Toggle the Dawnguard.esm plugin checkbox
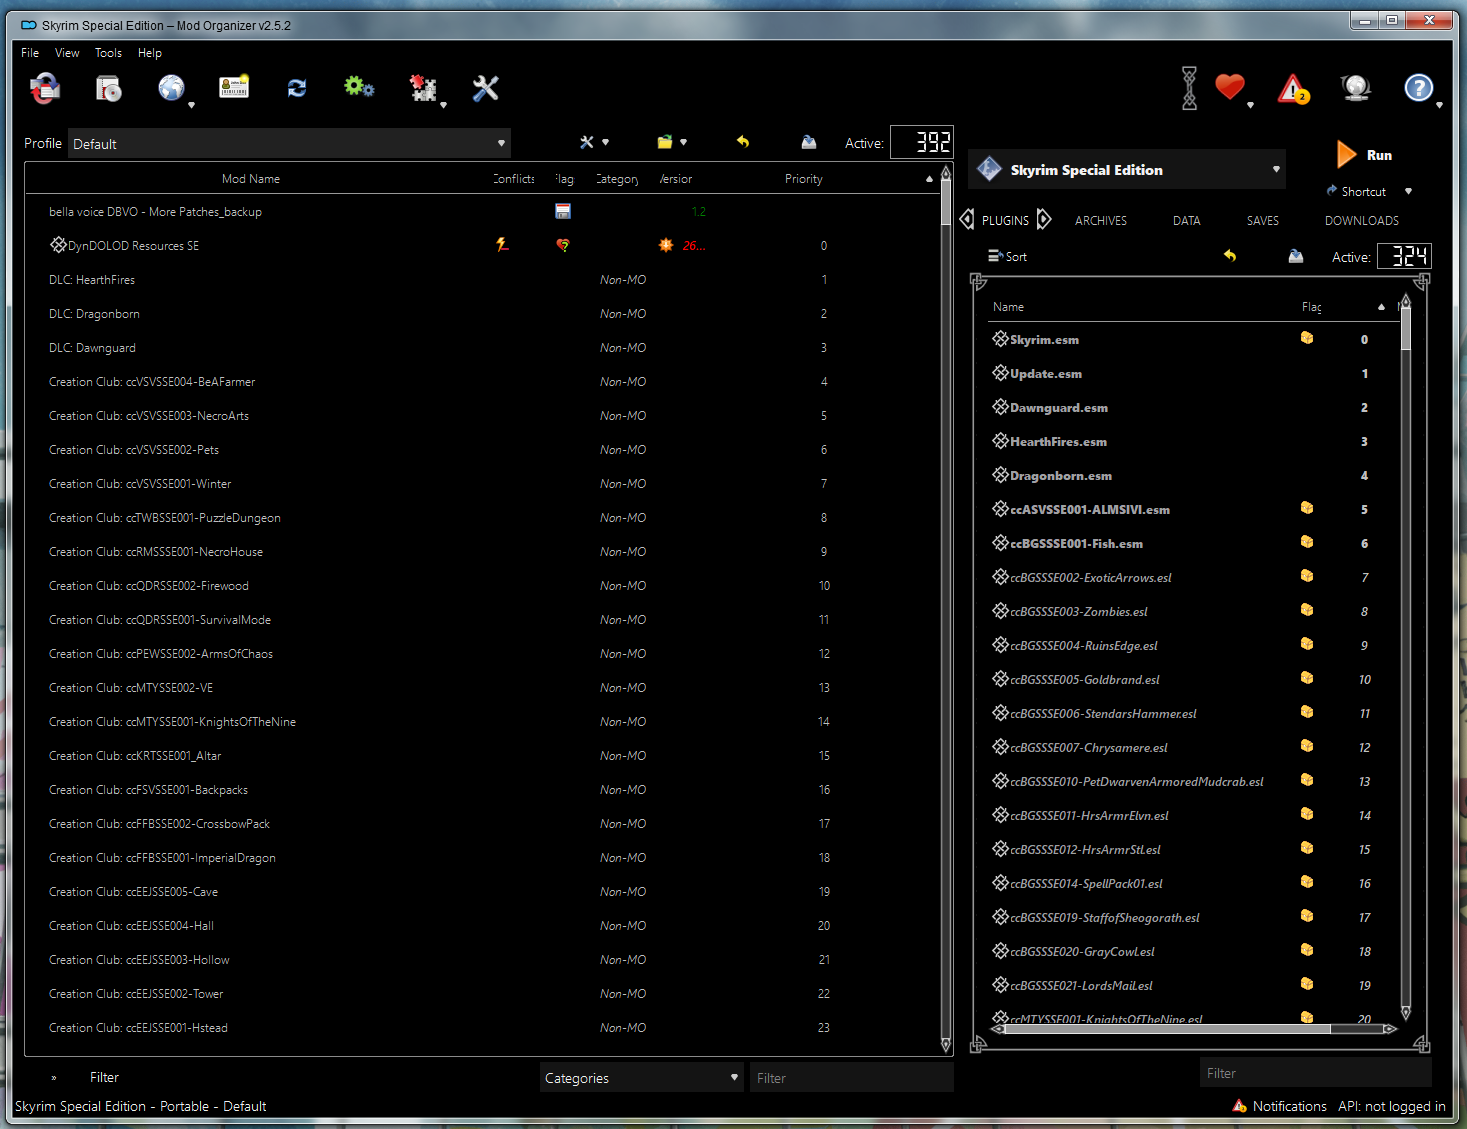This screenshot has height=1129, width=1467. point(1000,407)
